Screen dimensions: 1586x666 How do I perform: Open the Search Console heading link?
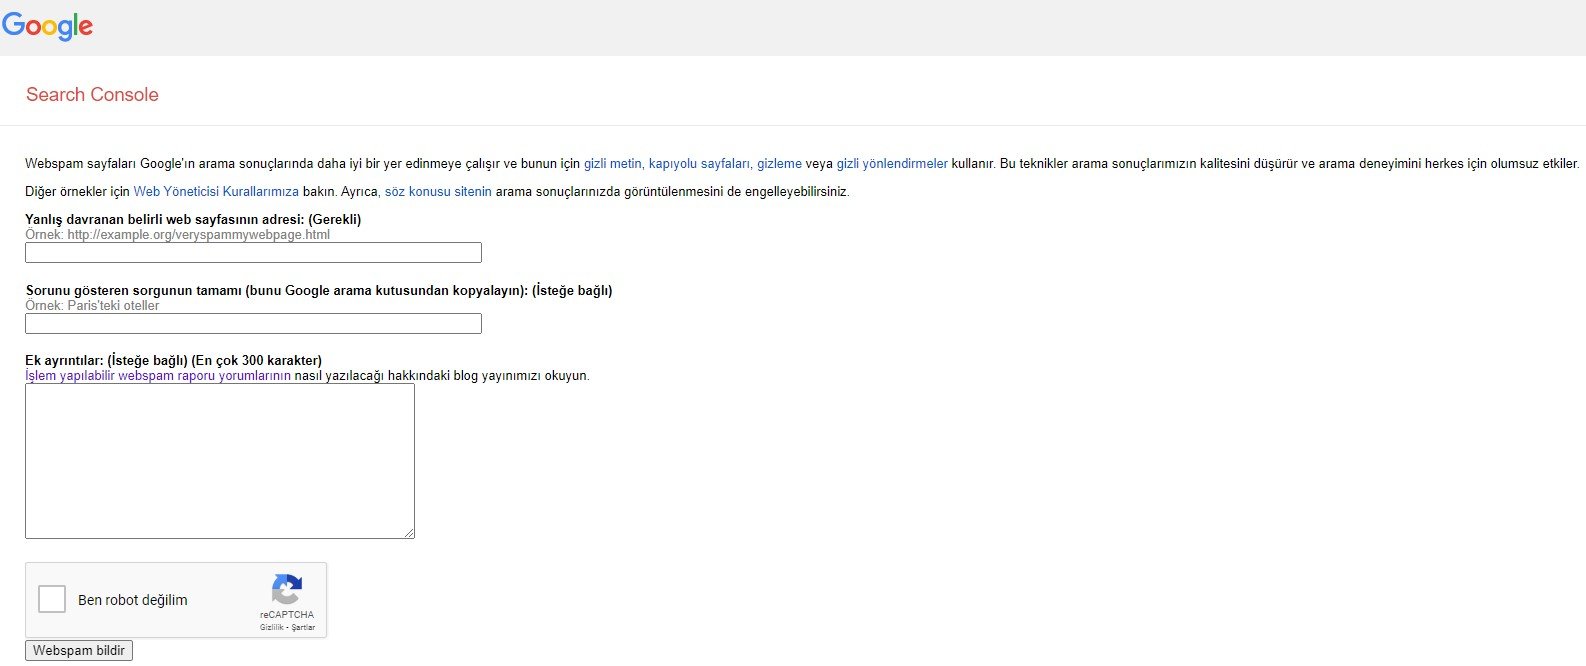pos(92,94)
